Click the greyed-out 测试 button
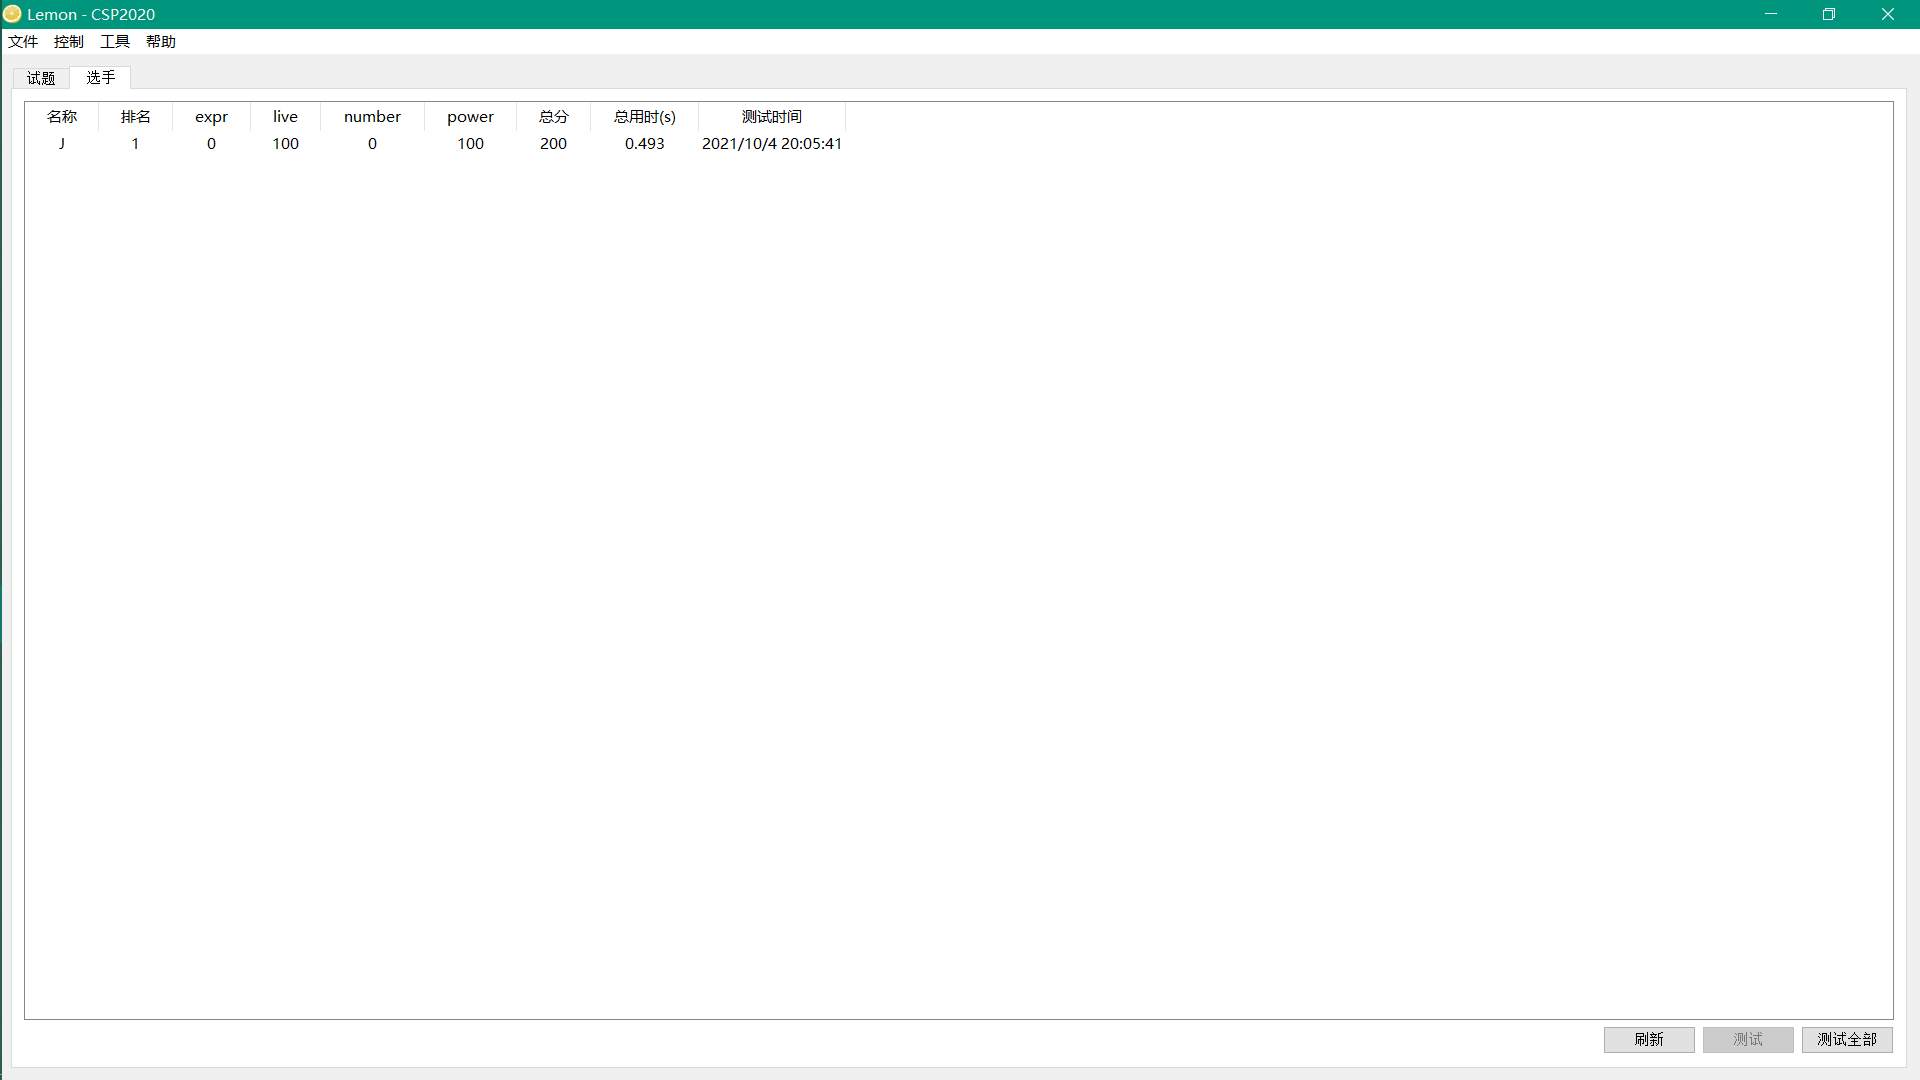 (1748, 1040)
